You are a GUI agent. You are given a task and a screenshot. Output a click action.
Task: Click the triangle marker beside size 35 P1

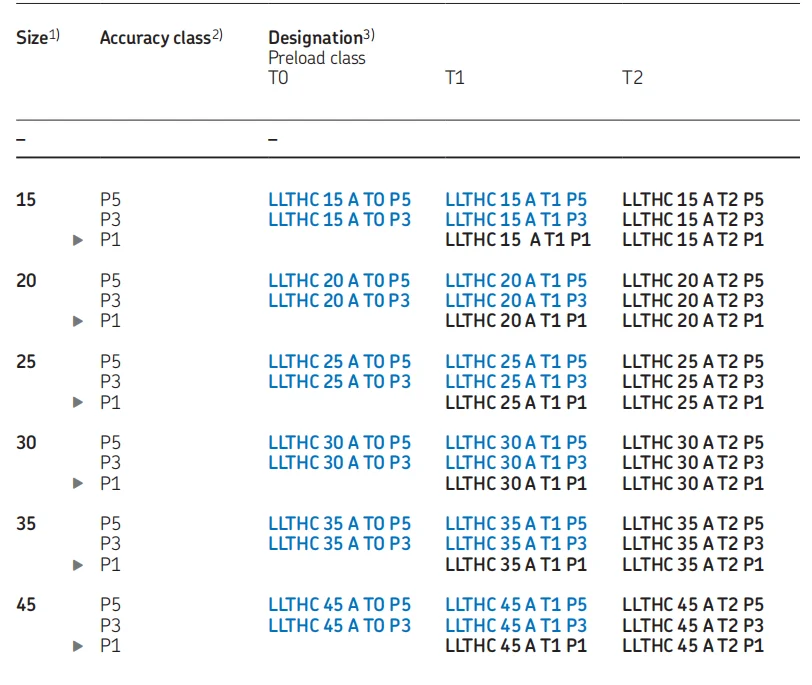click(x=78, y=564)
